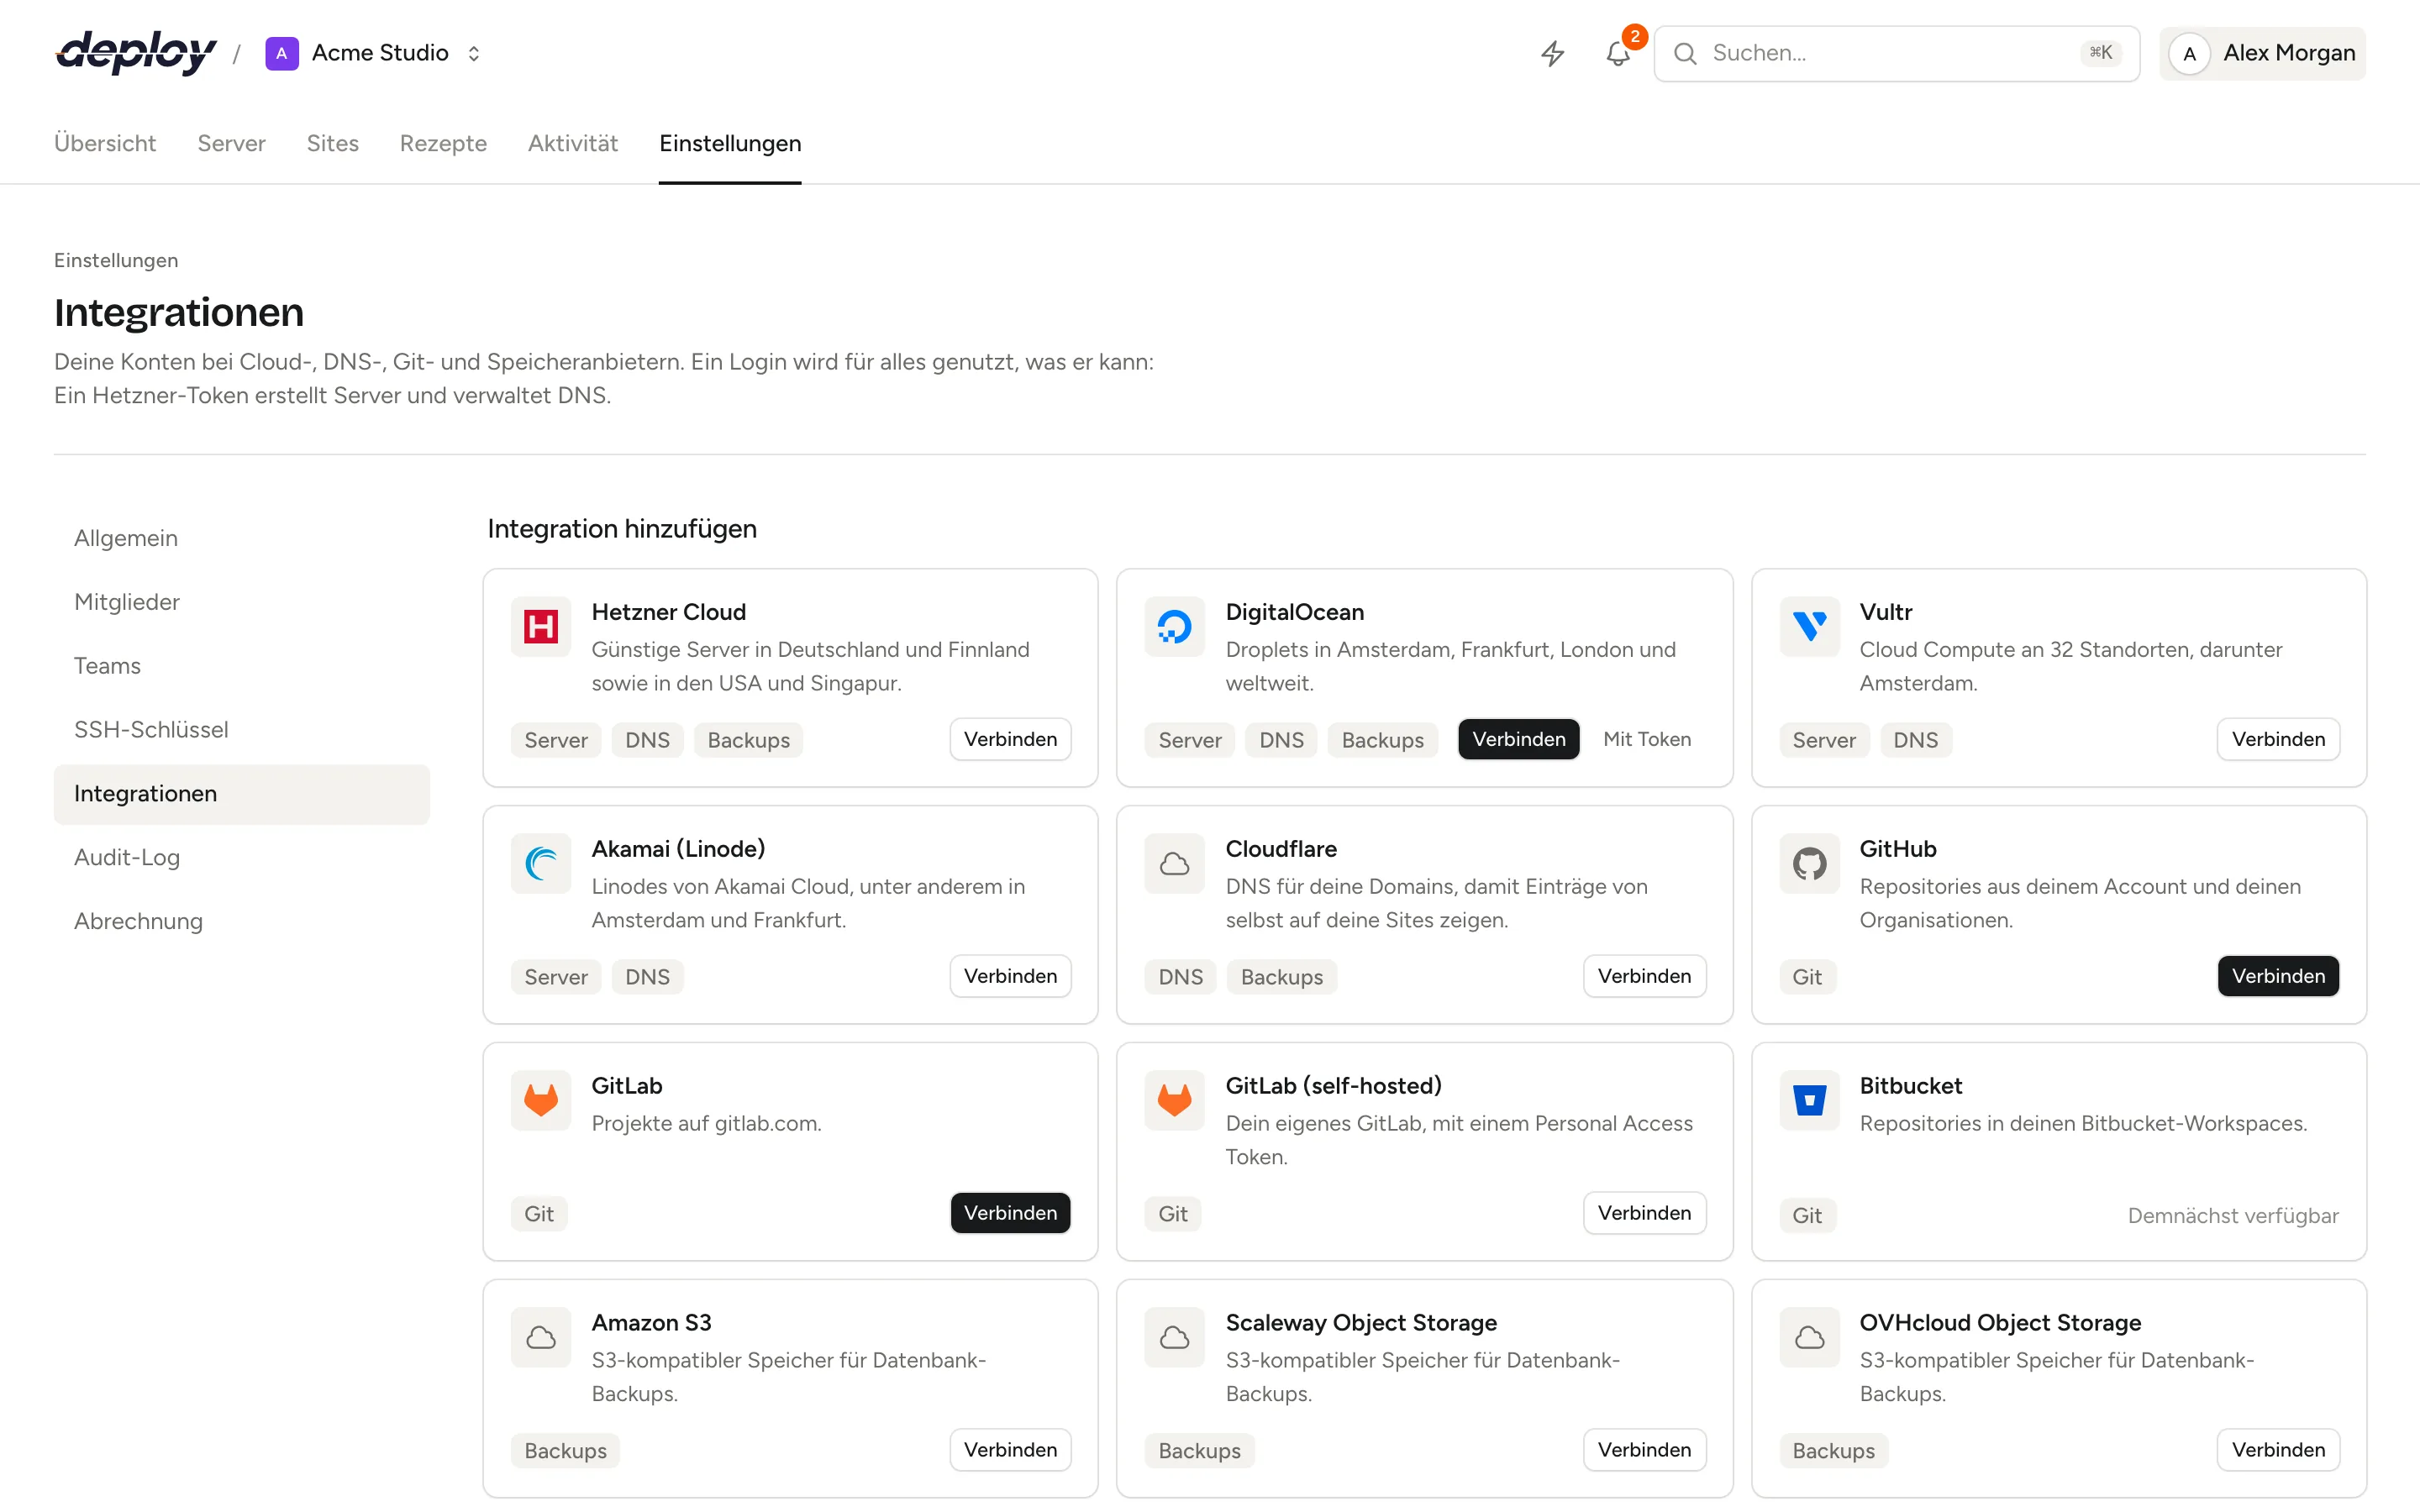
Task: Connect GitHub via Verbinden
Action: [2278, 976]
